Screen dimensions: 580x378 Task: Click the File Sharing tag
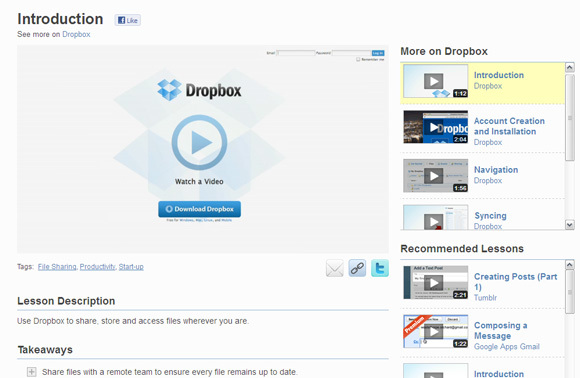click(x=57, y=267)
